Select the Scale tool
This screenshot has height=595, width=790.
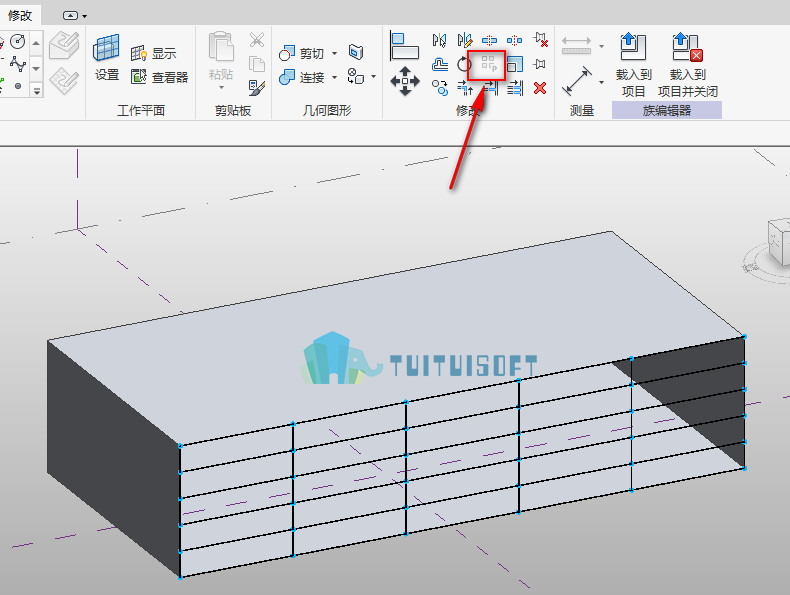coord(515,64)
